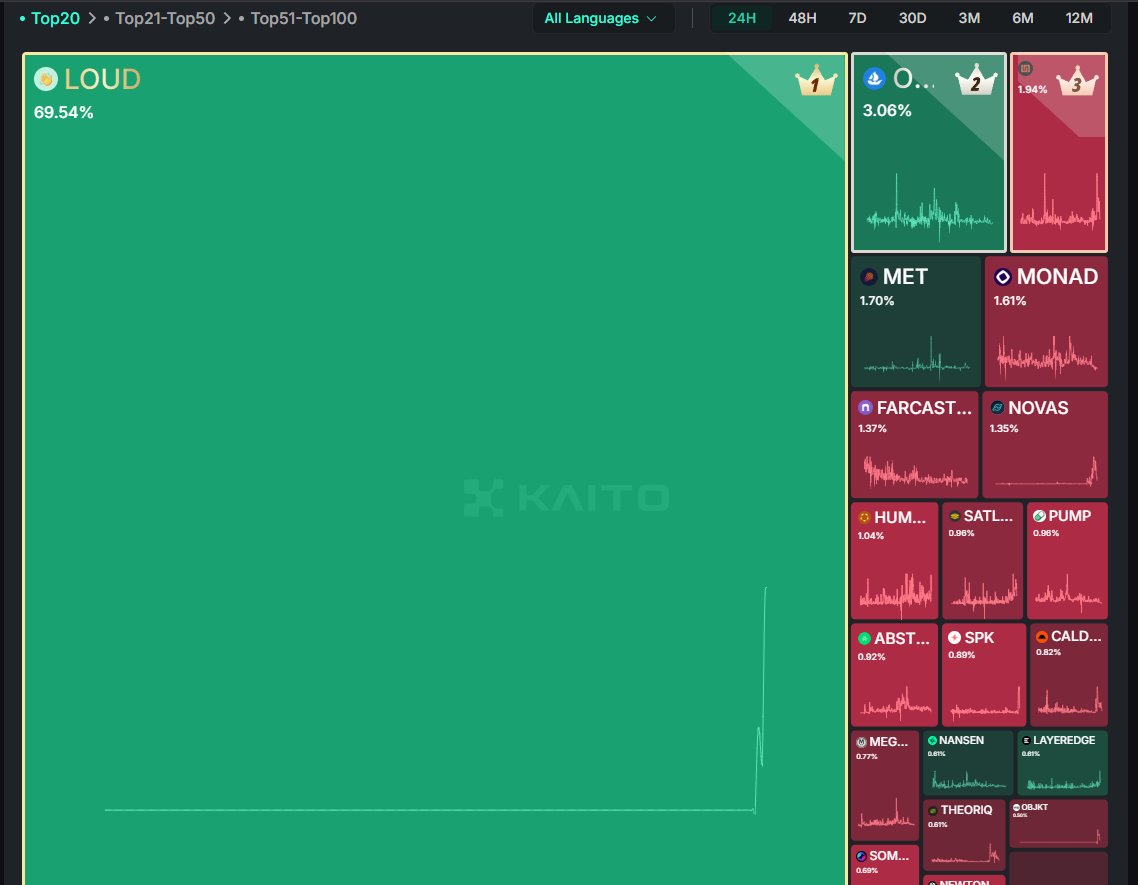Click the 0.77% MEG value
The height and width of the screenshot is (885, 1138).
867,756
